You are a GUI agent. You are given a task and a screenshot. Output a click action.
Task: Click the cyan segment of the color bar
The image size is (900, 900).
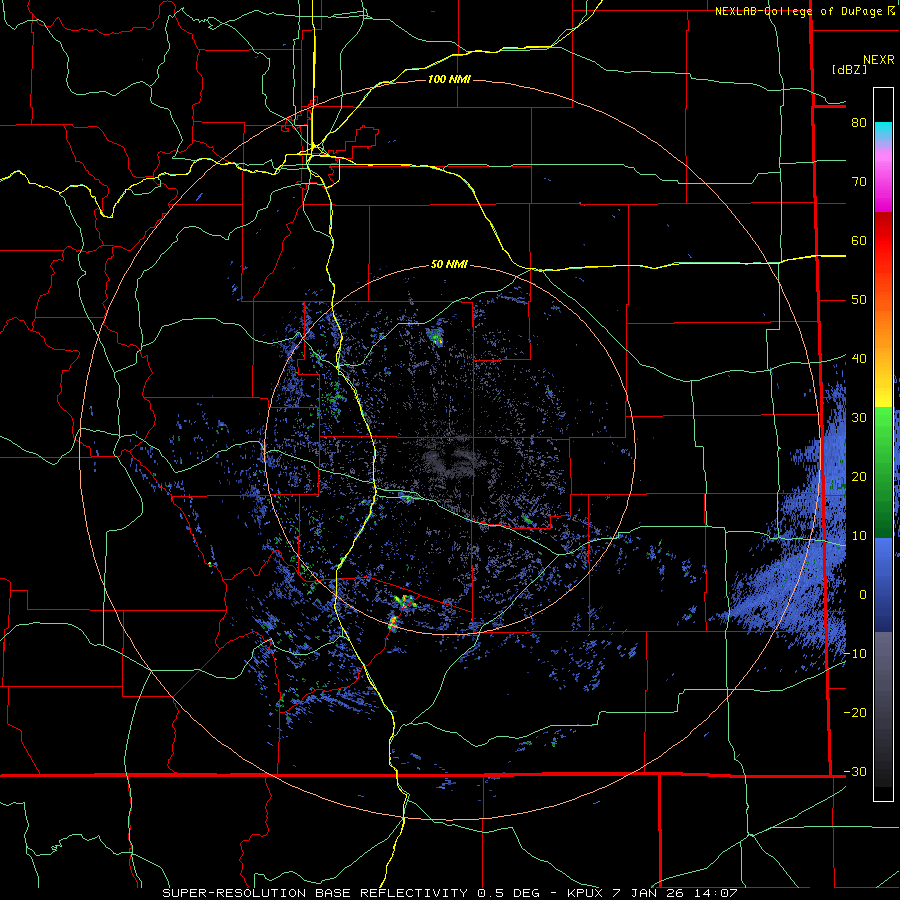click(x=883, y=130)
